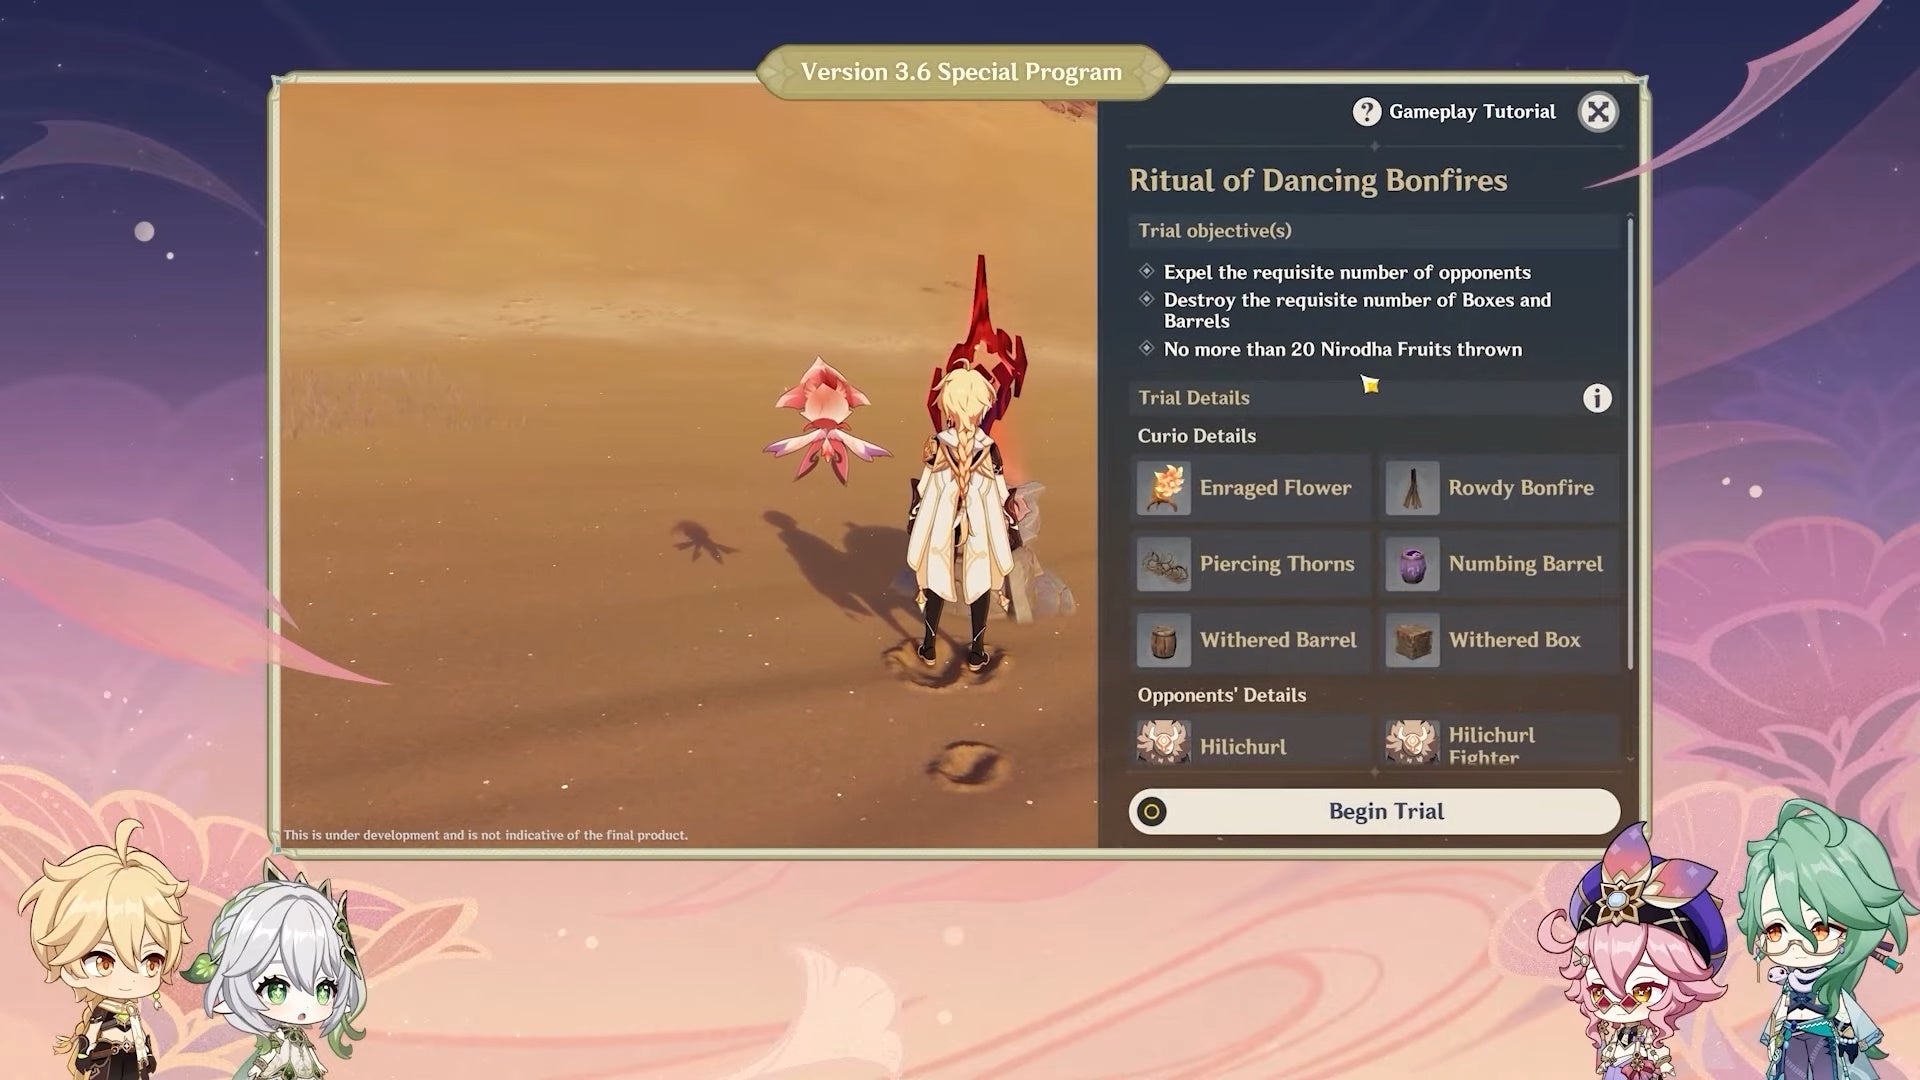
Task: Click the panel's vertical scrollbar
Action: pyautogui.click(x=1630, y=440)
